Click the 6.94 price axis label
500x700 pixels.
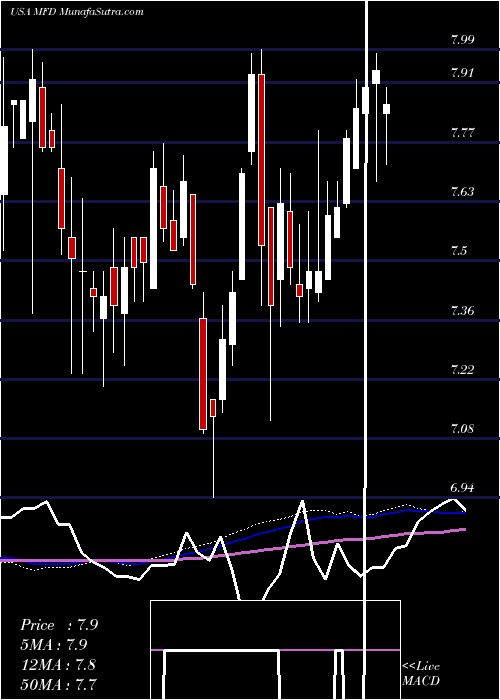[x=462, y=488]
